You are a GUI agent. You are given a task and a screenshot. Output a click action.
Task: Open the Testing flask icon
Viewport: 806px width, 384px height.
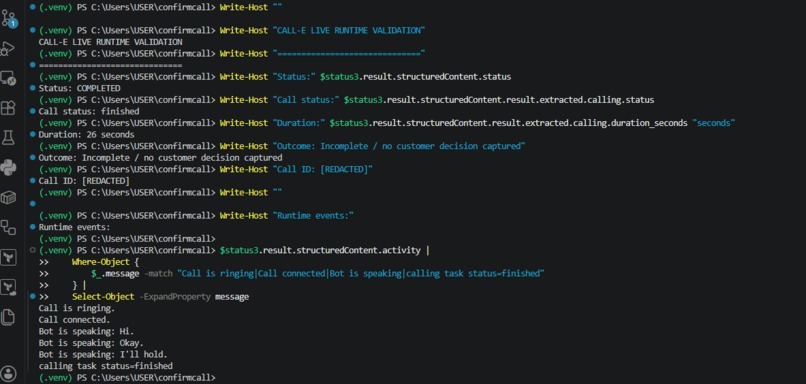pyautogui.click(x=8, y=138)
